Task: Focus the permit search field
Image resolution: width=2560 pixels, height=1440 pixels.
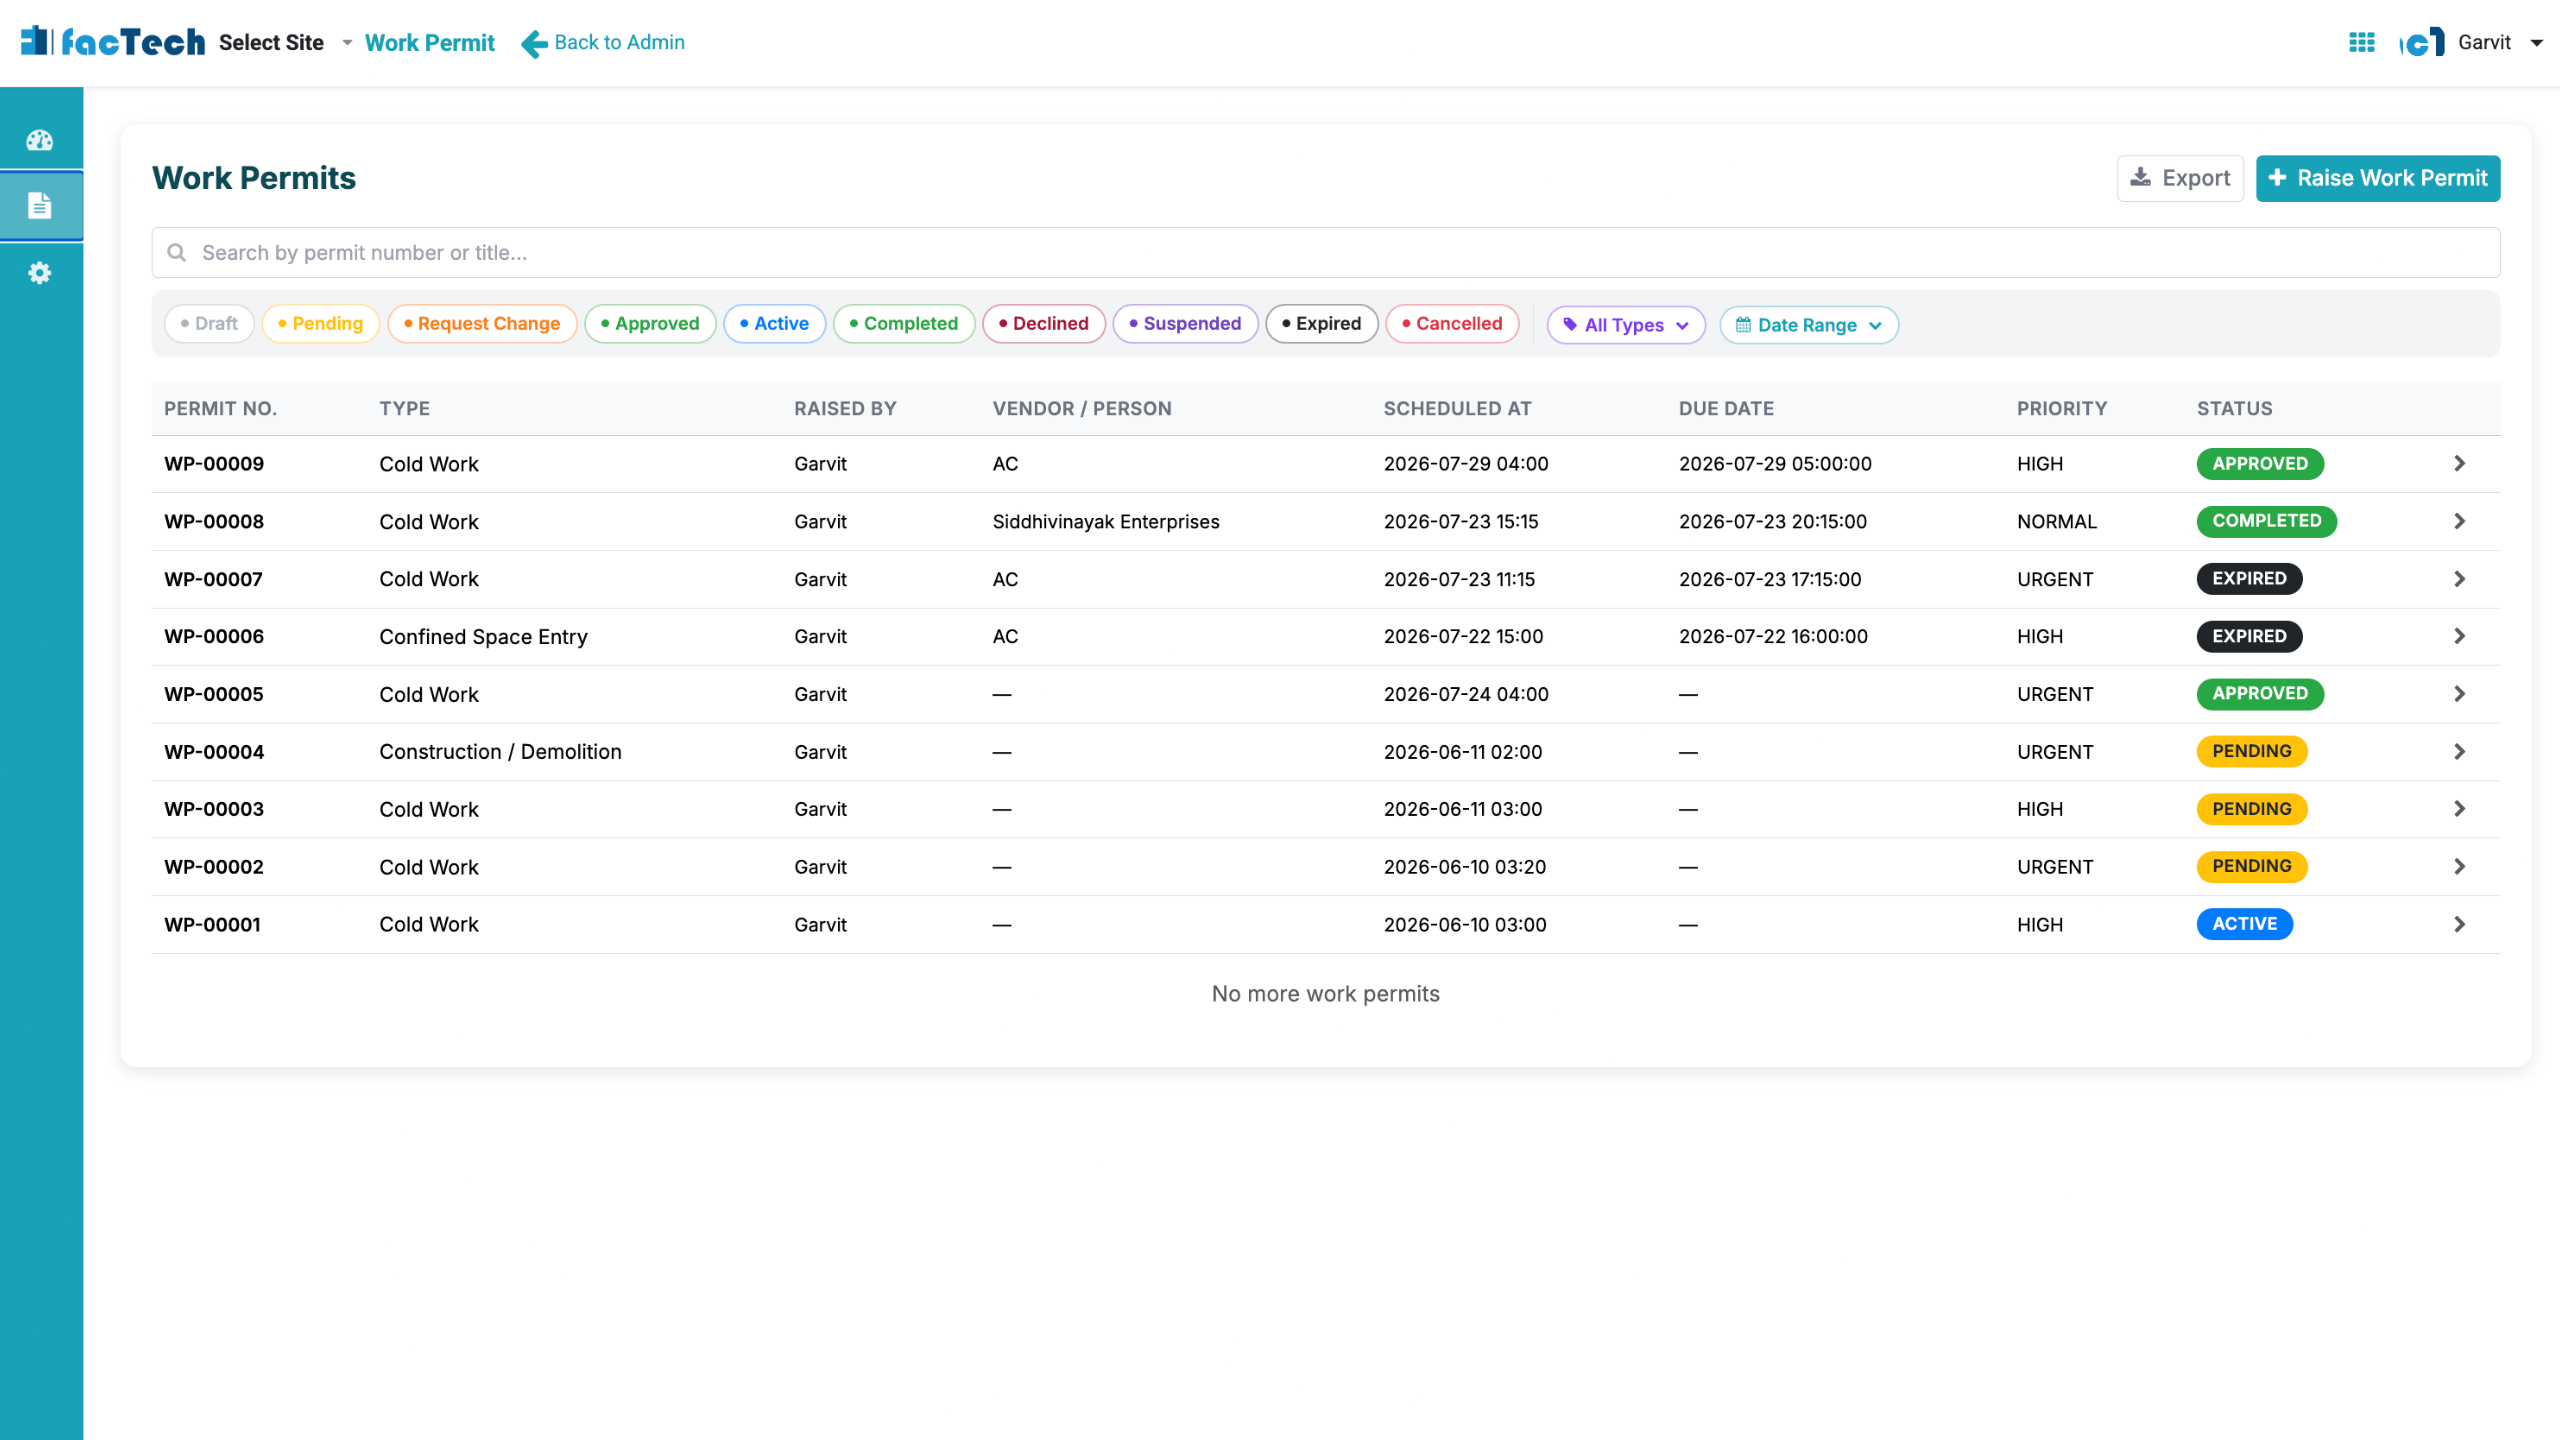Action: click(x=1326, y=252)
